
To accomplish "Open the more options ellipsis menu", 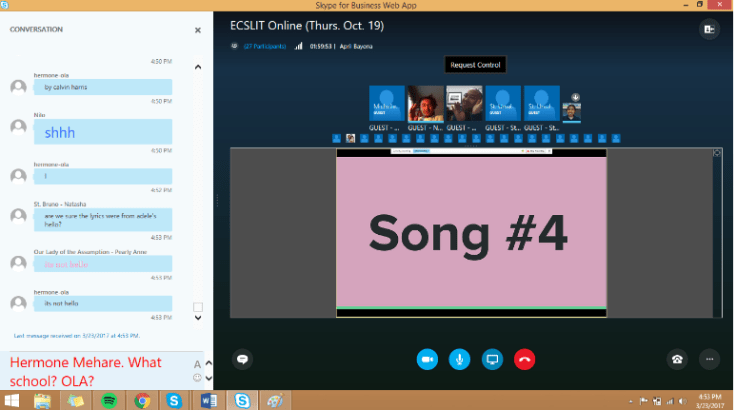I will pos(709,359).
